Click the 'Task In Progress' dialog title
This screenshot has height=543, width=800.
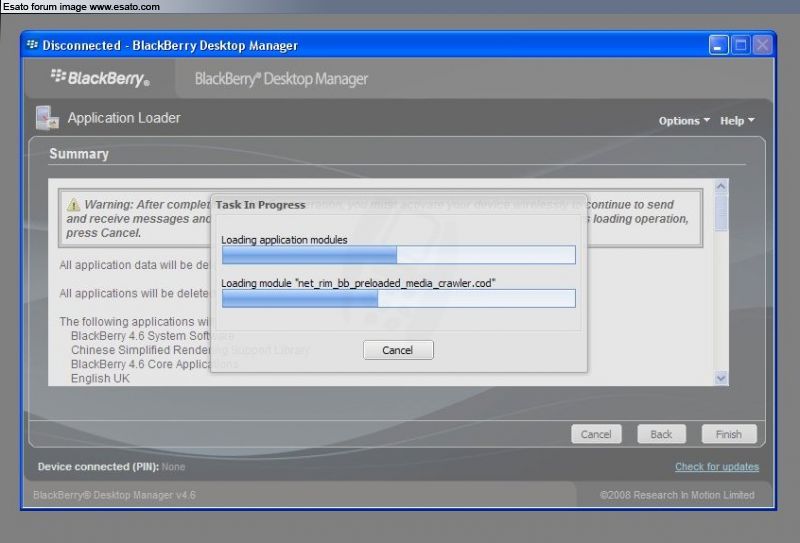(x=260, y=205)
